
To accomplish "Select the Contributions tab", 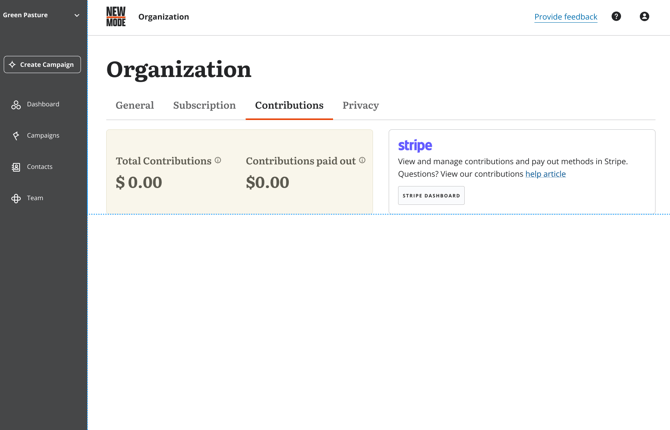I will point(289,105).
